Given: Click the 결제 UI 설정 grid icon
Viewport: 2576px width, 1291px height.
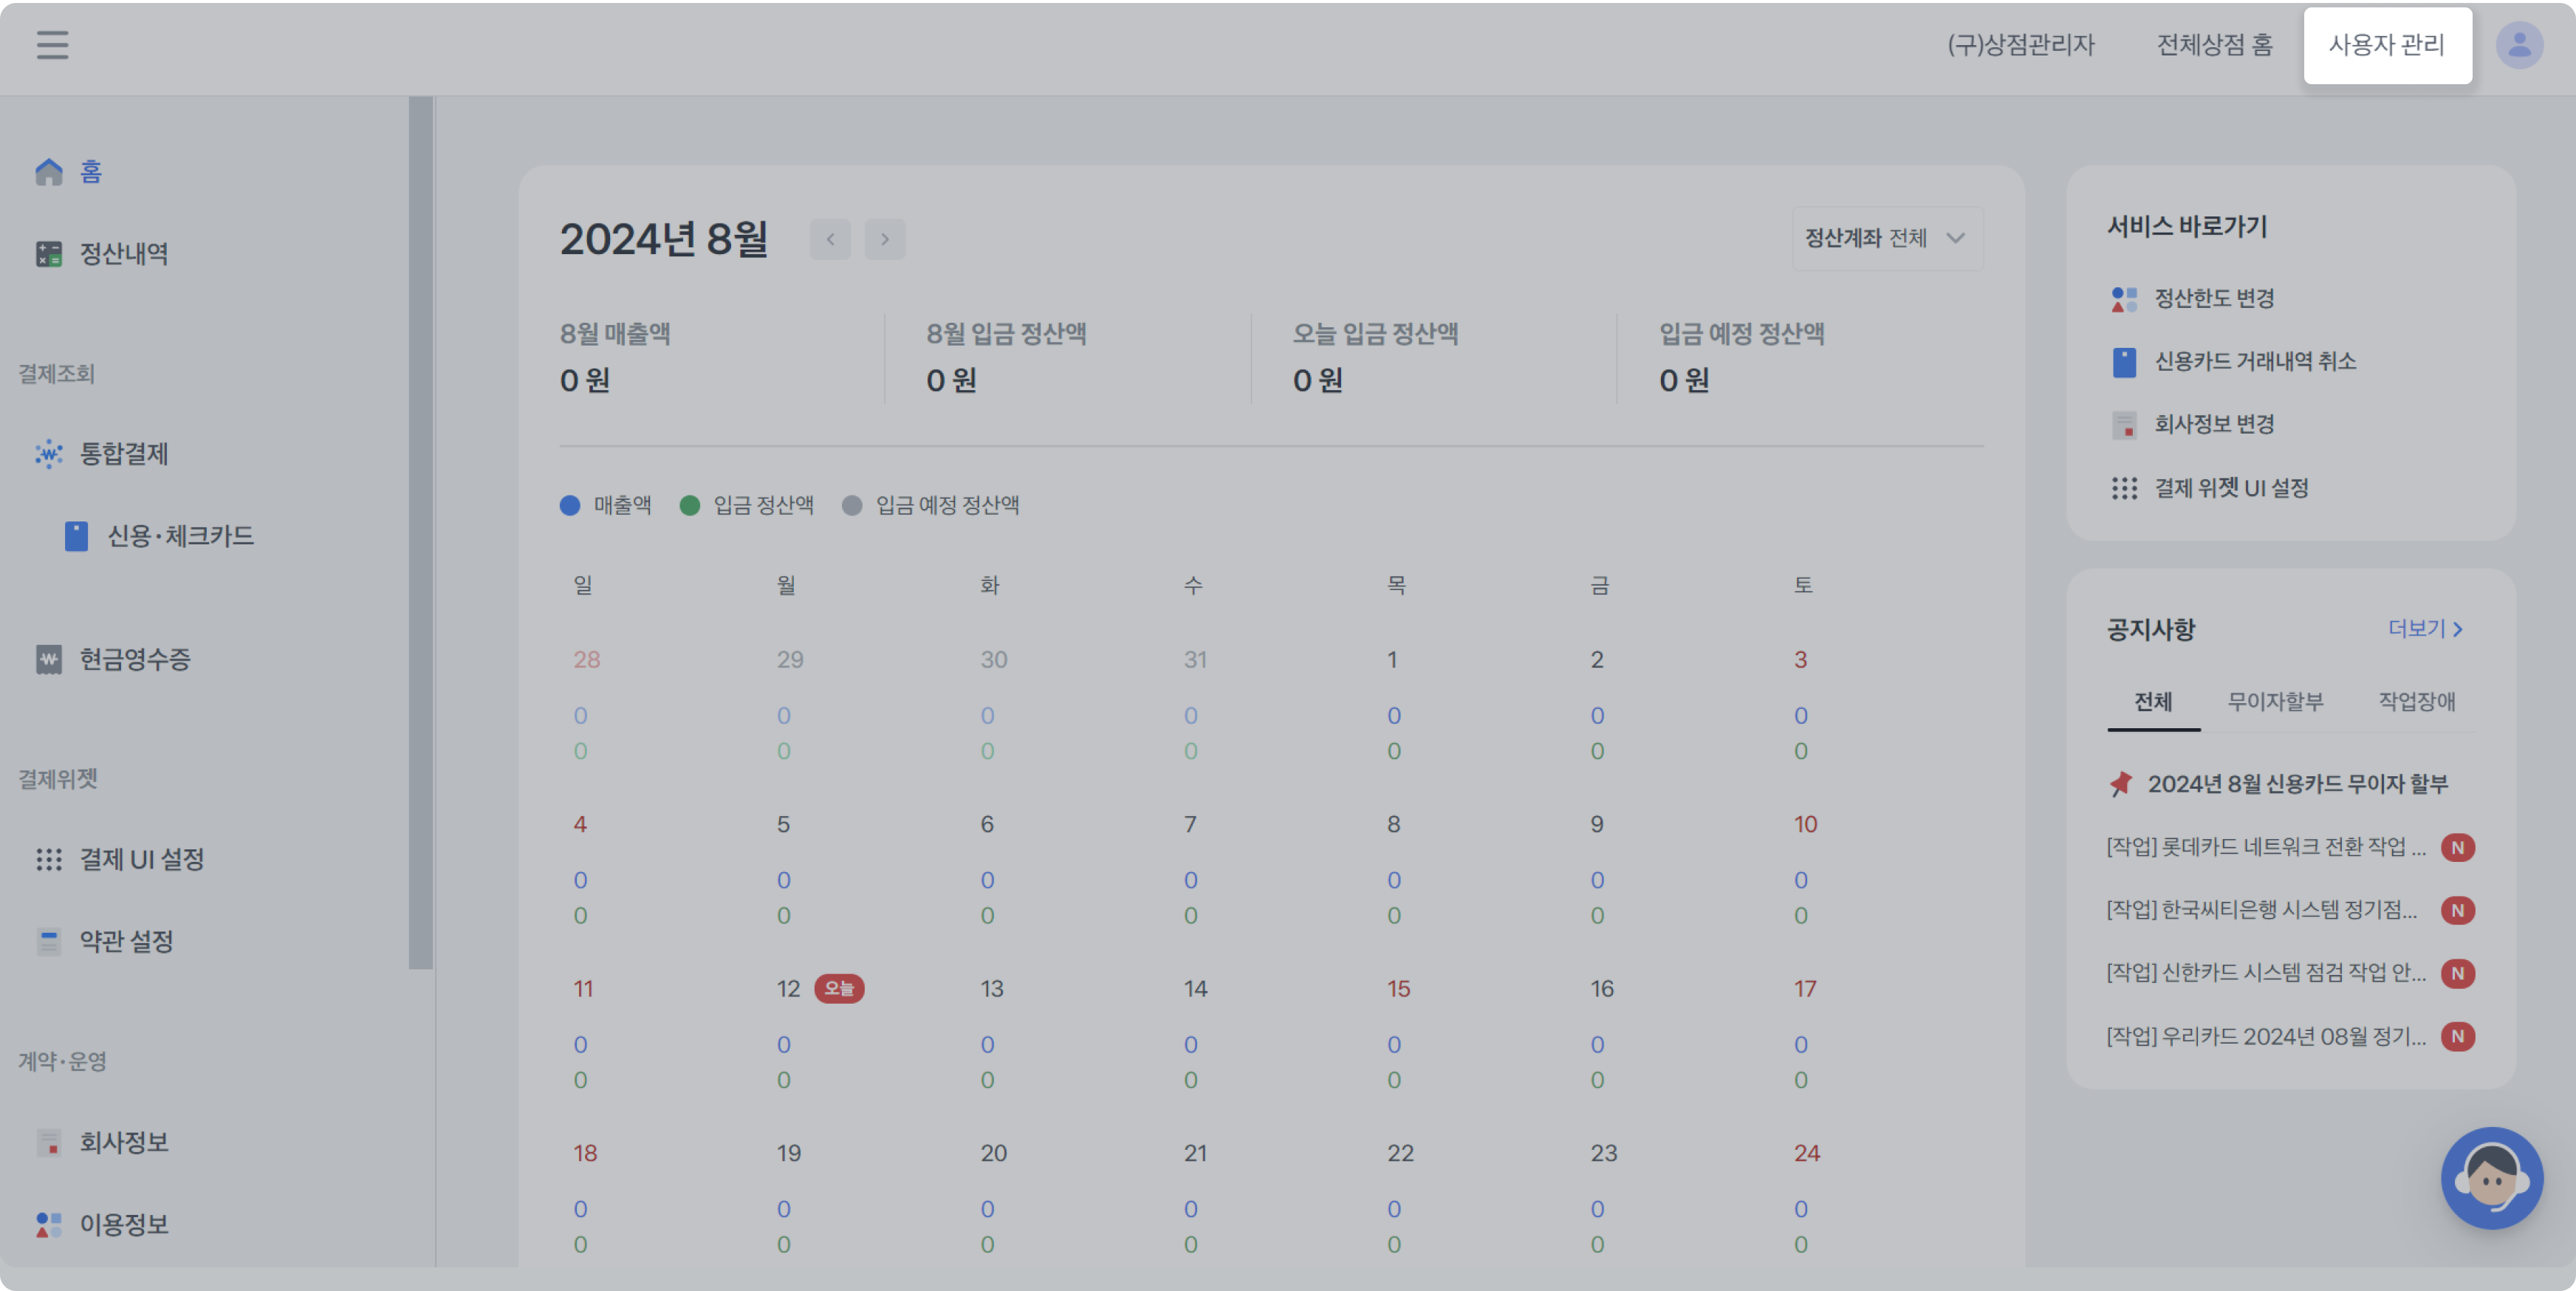Looking at the screenshot, I should pos(49,859).
